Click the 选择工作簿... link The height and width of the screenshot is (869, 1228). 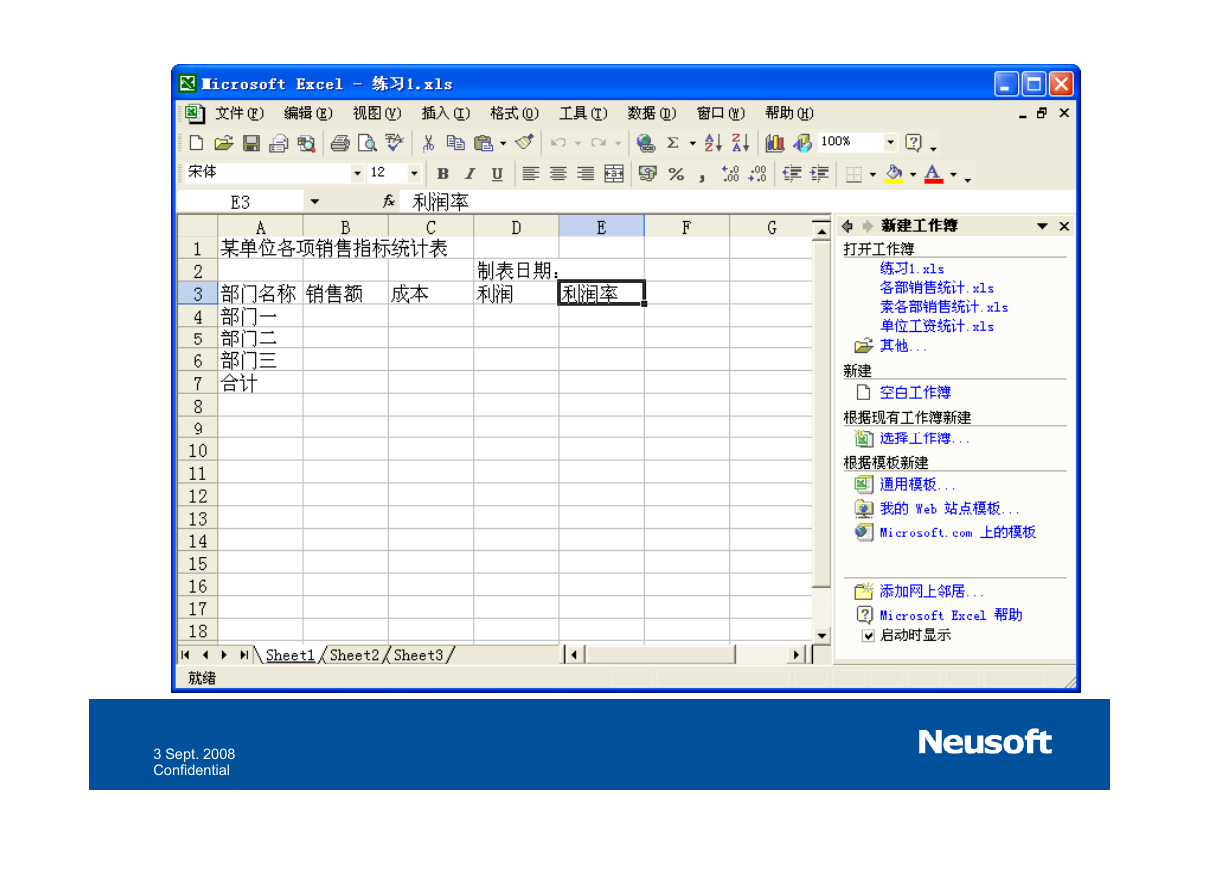pyautogui.click(x=924, y=438)
